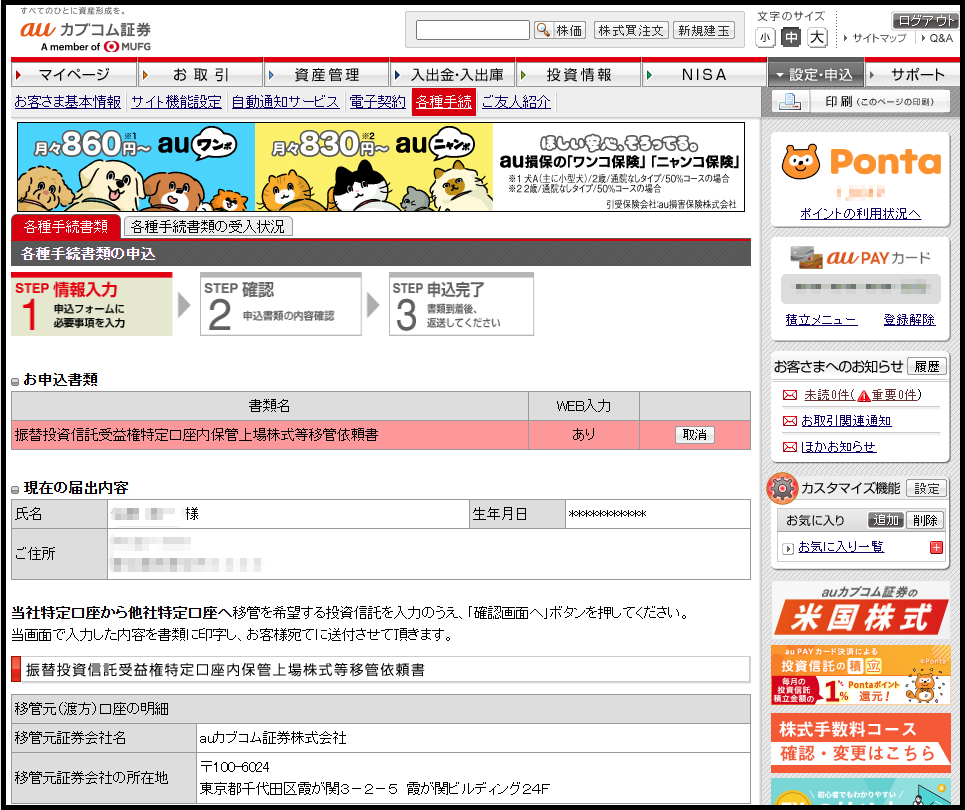Viewport: 965px width, 810px height.
Task: Click the envelope icon beside お取引関連通知
Action: [x=790, y=421]
